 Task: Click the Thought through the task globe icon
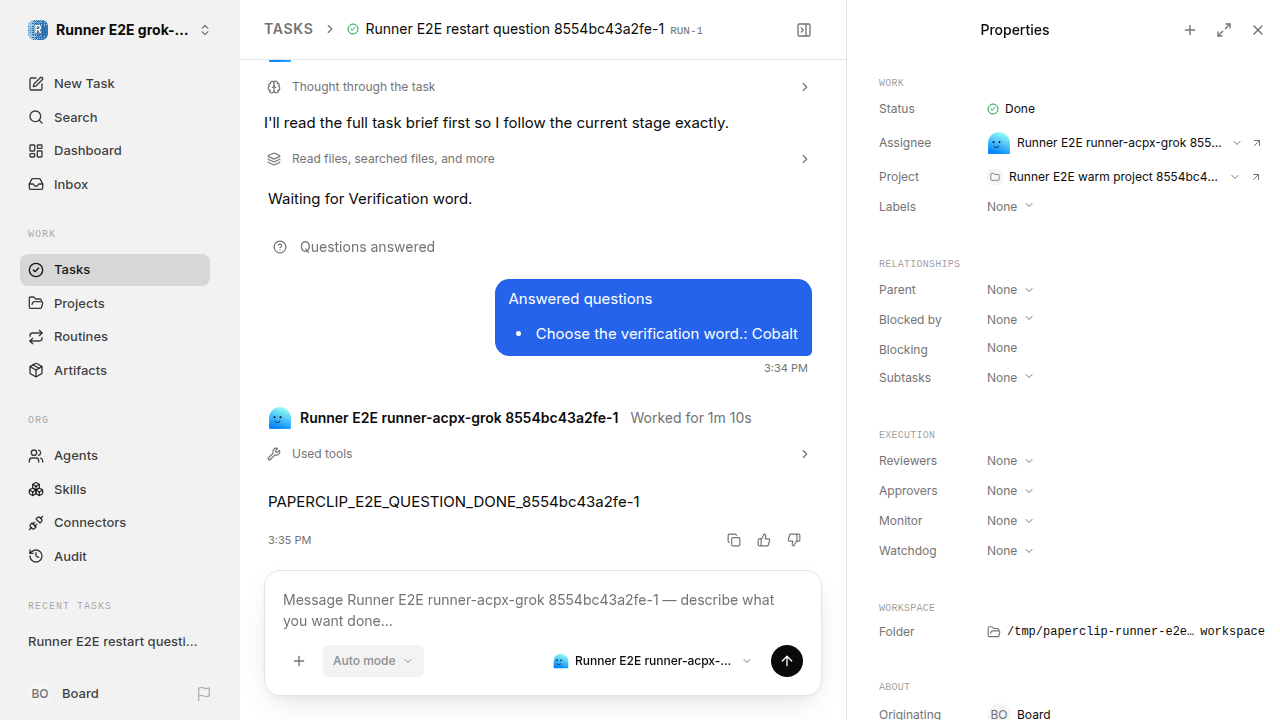(x=274, y=87)
